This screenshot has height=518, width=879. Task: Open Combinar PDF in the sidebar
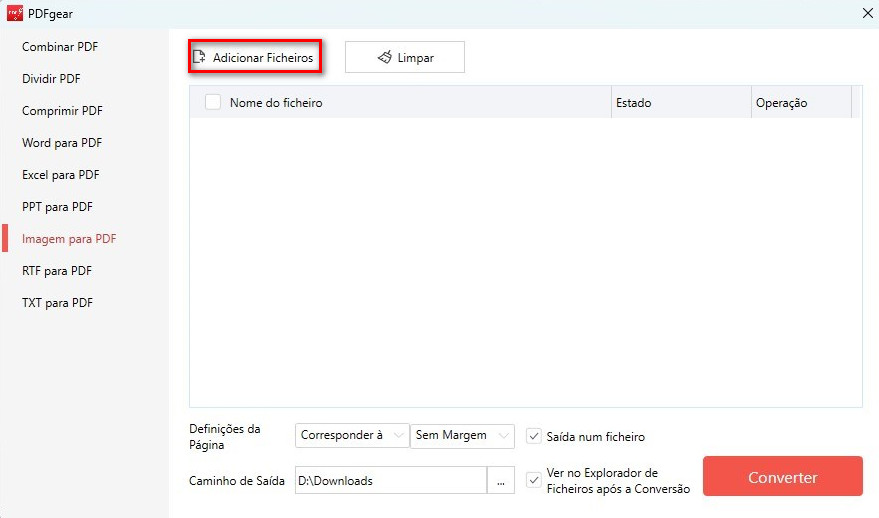point(60,47)
